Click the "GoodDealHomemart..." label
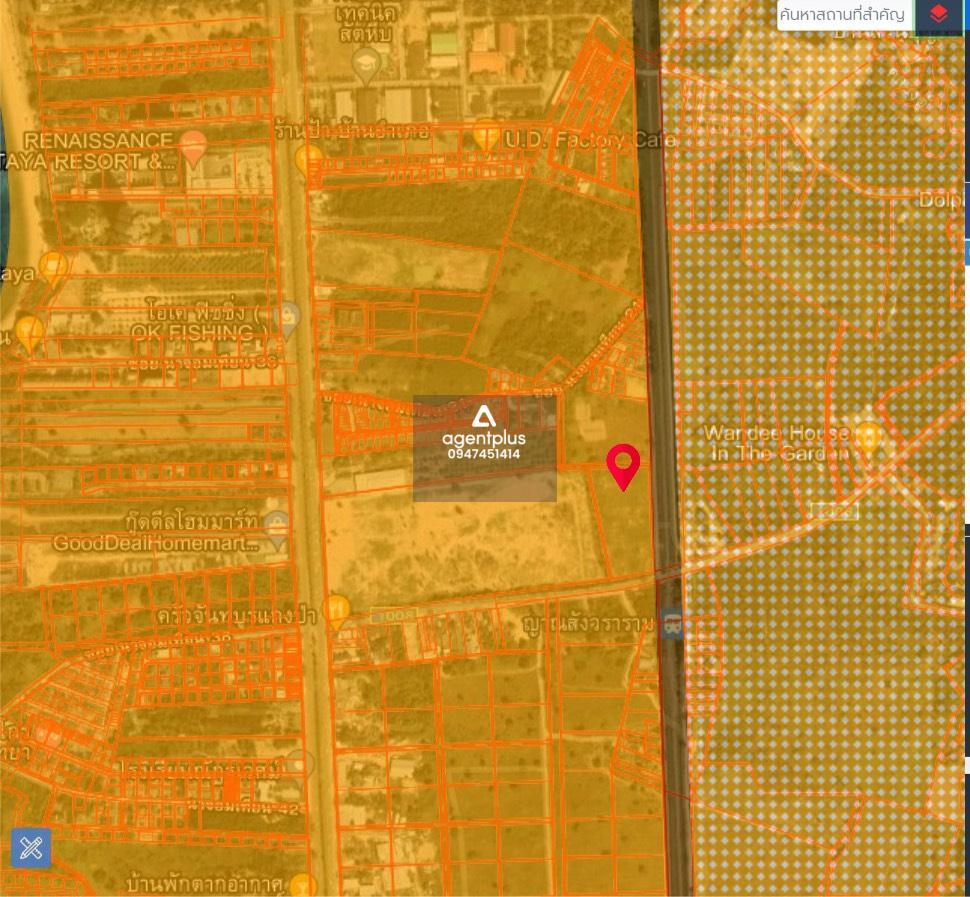The image size is (970, 897). tap(156, 544)
